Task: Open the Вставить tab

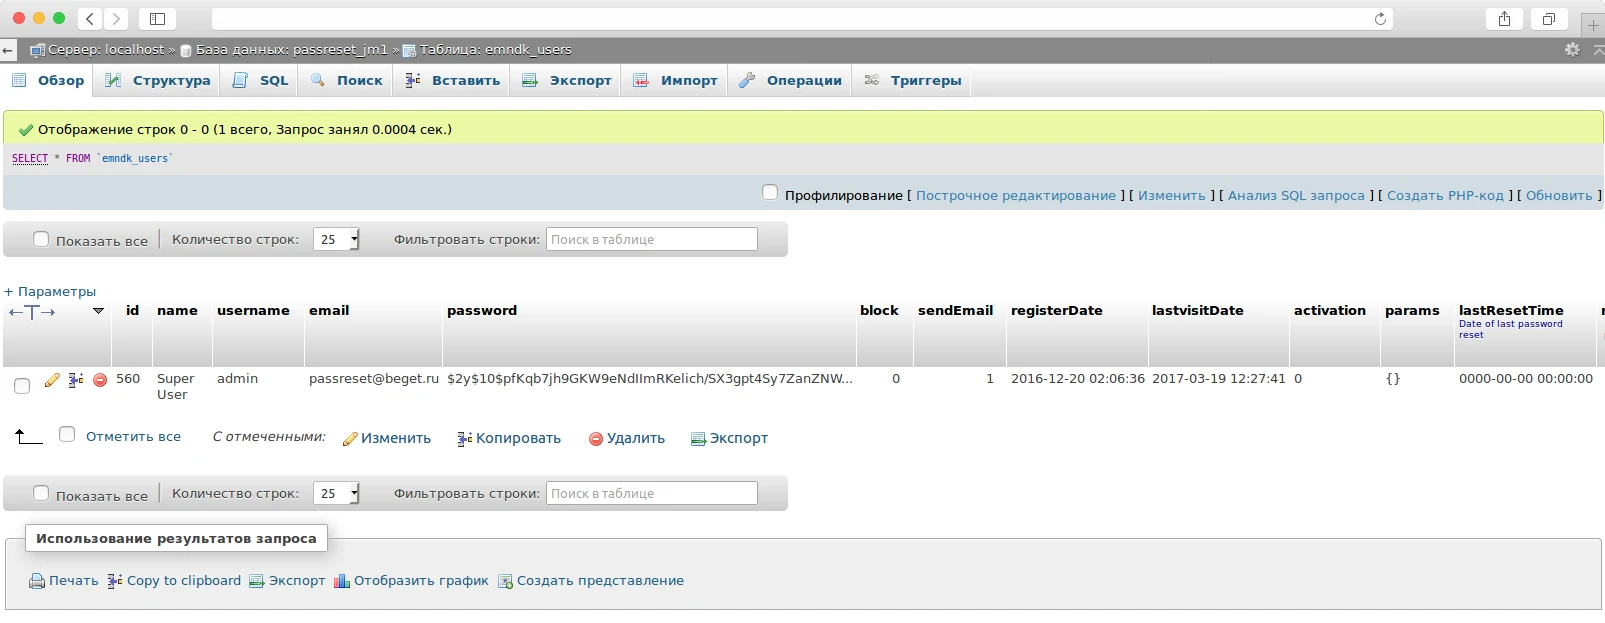Action: (x=453, y=81)
